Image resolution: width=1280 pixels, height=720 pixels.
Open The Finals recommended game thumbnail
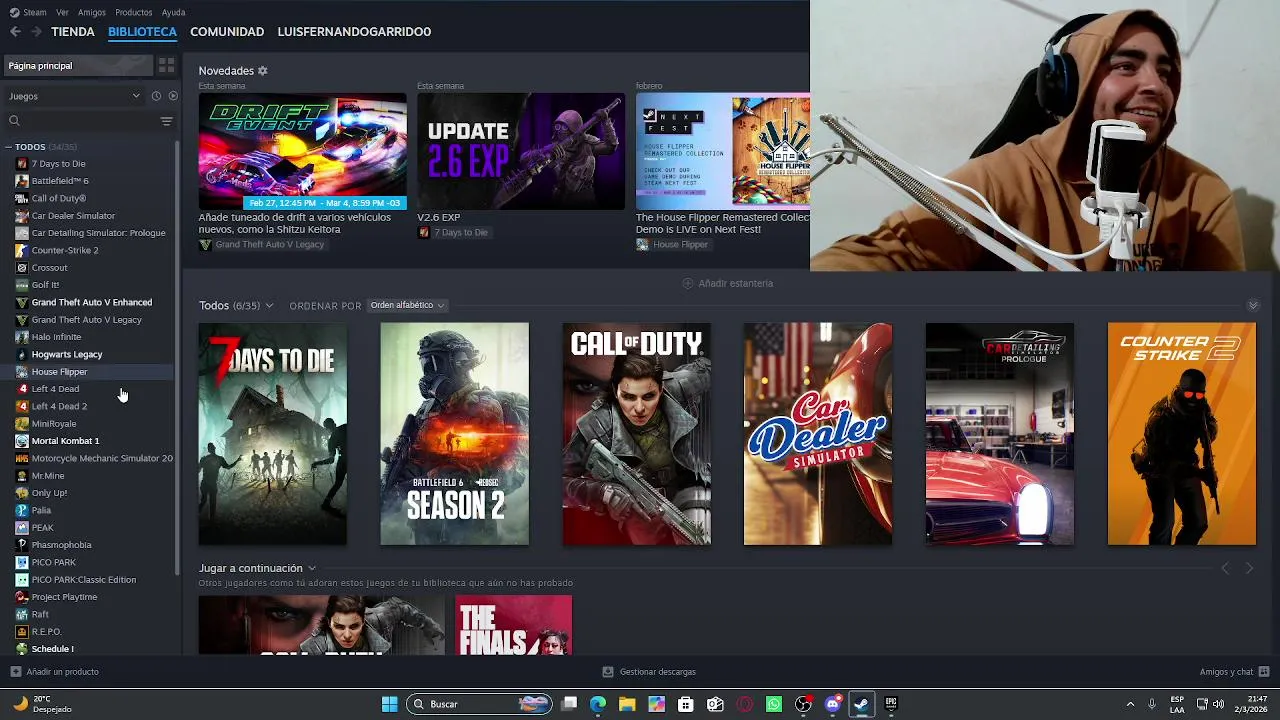tap(514, 625)
